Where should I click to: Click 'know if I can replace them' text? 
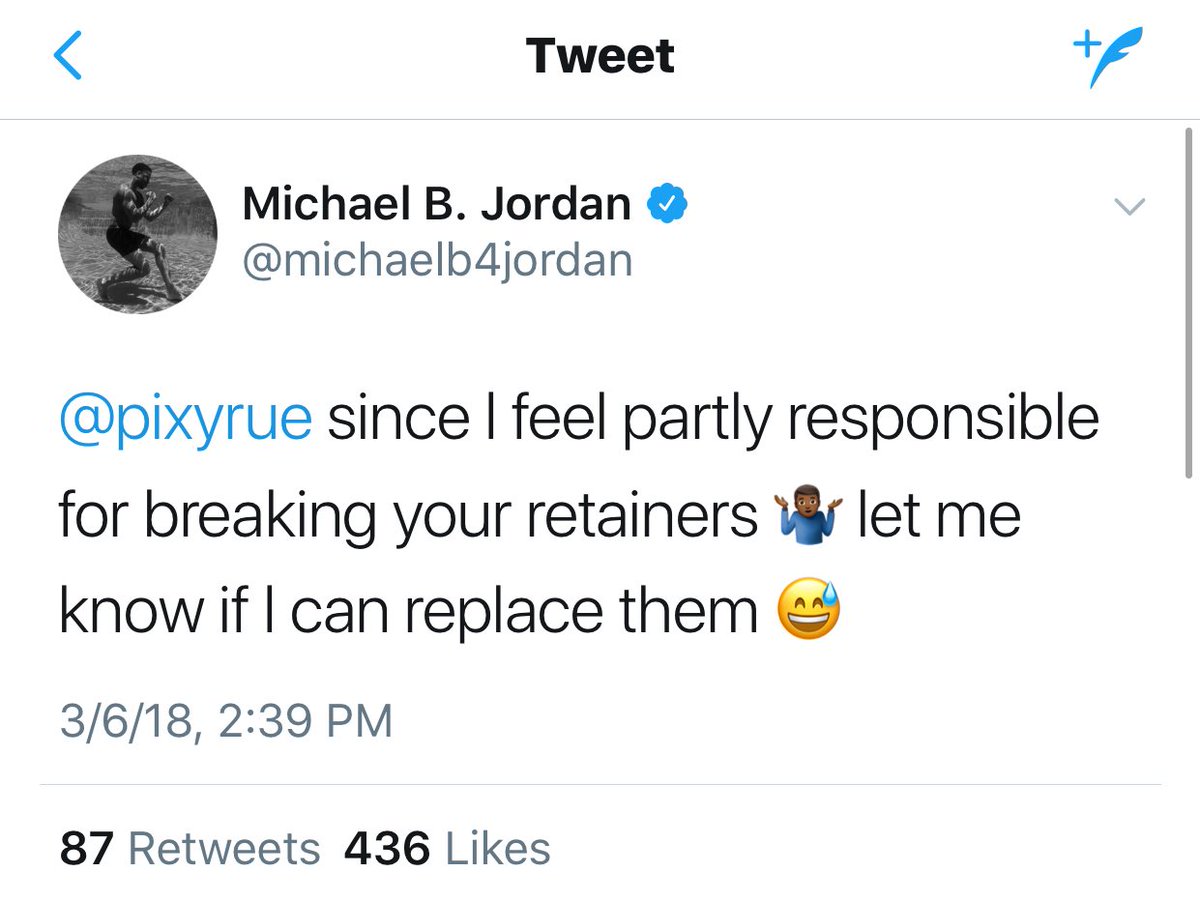(x=408, y=612)
